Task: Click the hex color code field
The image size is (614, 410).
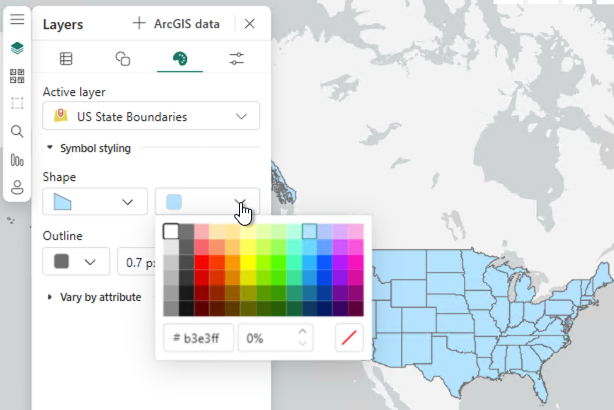Action: coord(199,338)
